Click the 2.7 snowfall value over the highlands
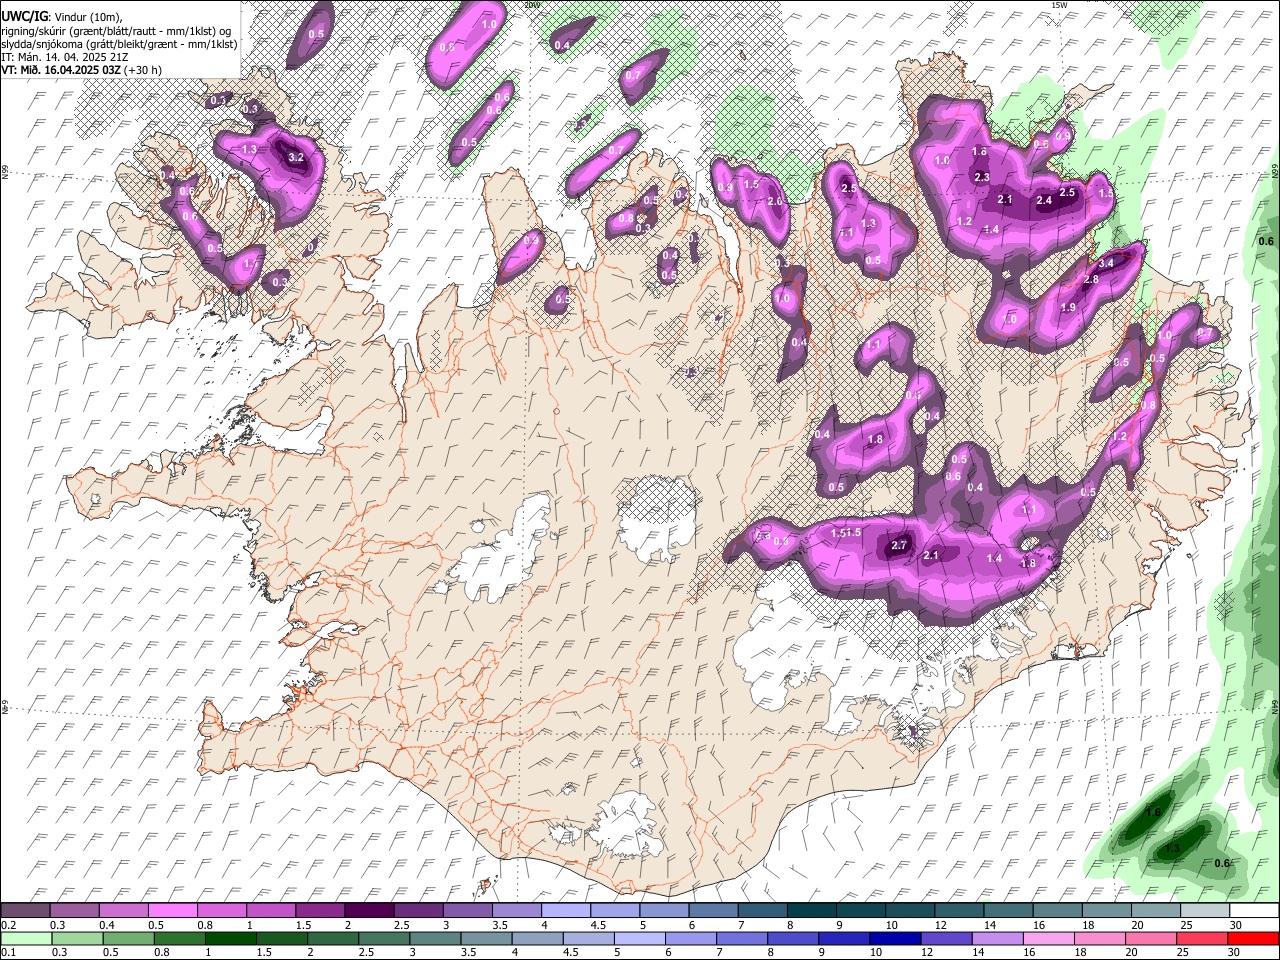 tap(899, 545)
